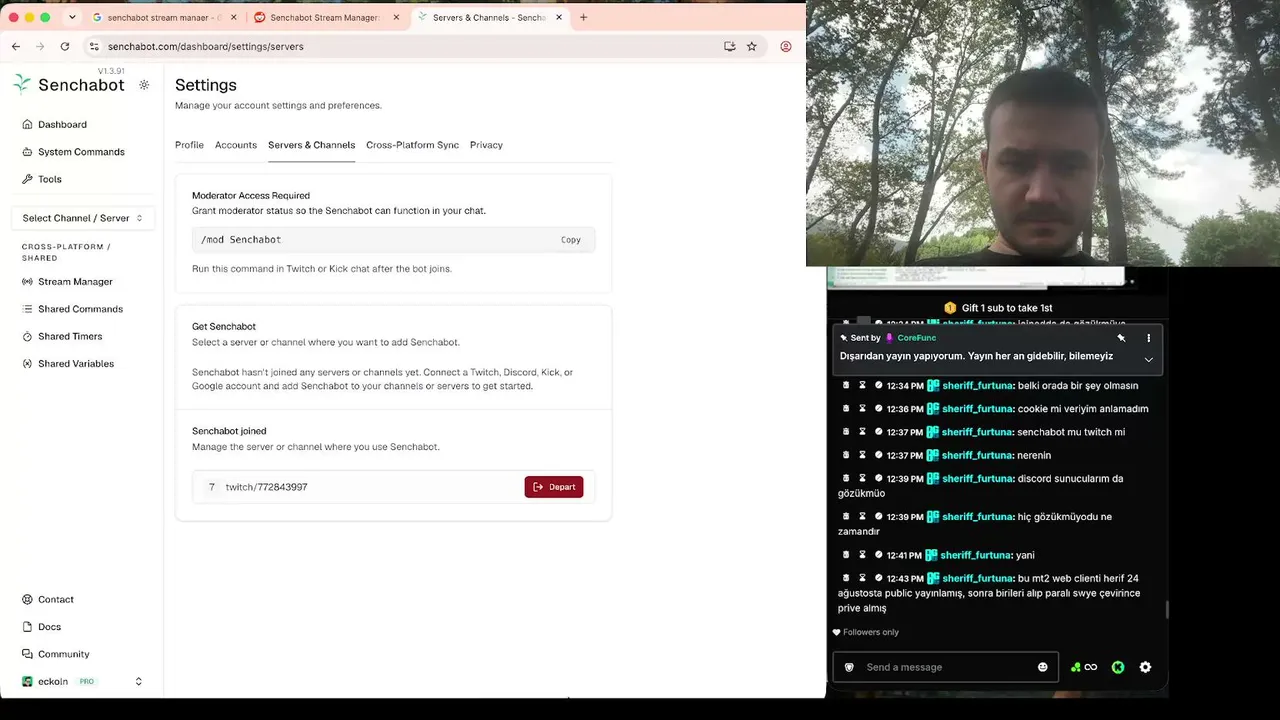Open the Stream Manager sidebar link
The height and width of the screenshot is (720, 1280).
[75, 282]
